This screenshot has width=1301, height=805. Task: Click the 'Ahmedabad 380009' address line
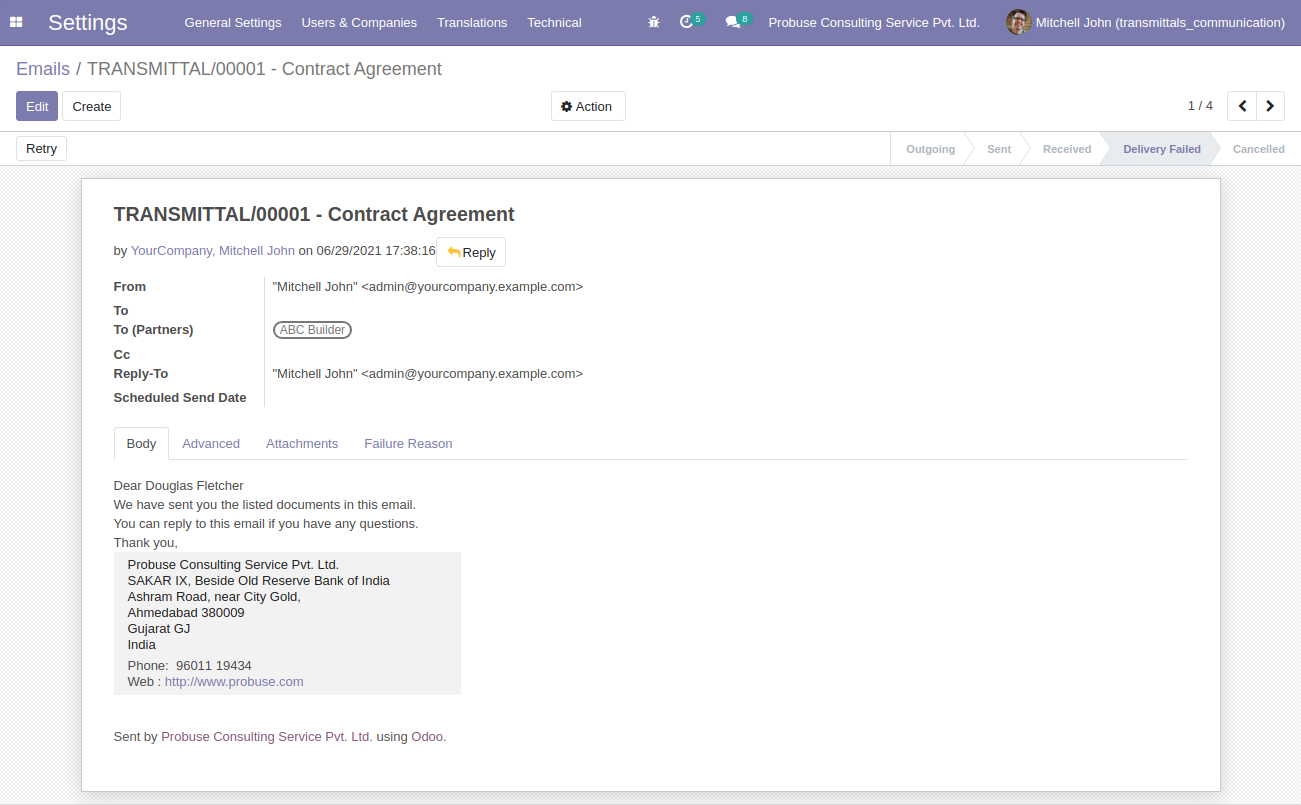pyautogui.click(x=186, y=613)
